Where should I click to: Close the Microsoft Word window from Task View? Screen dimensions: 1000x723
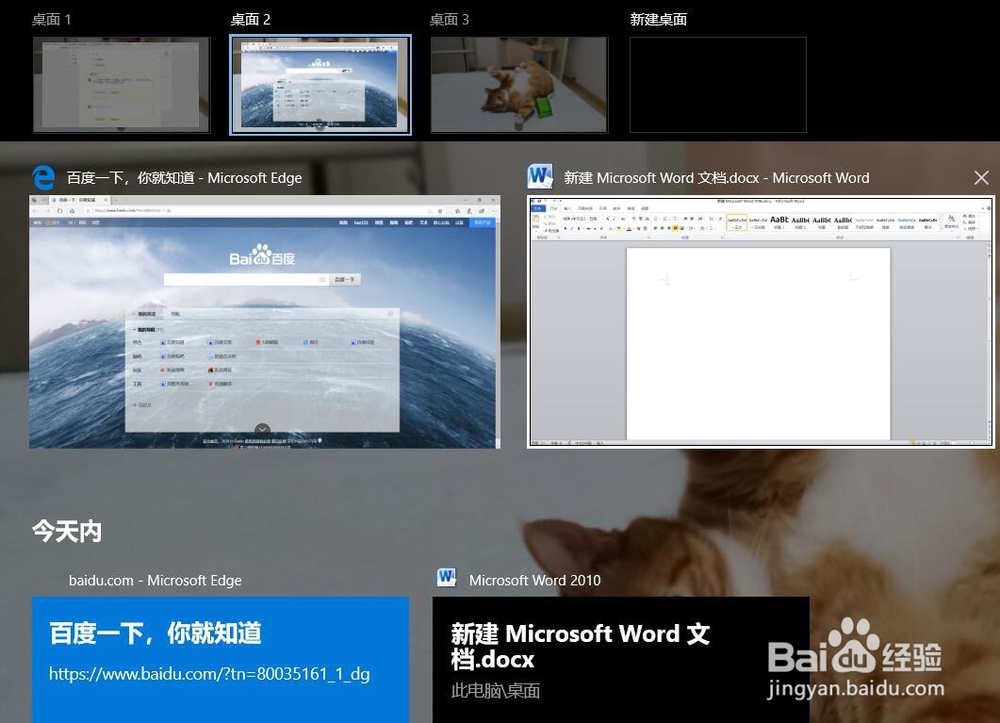pyautogui.click(x=982, y=178)
